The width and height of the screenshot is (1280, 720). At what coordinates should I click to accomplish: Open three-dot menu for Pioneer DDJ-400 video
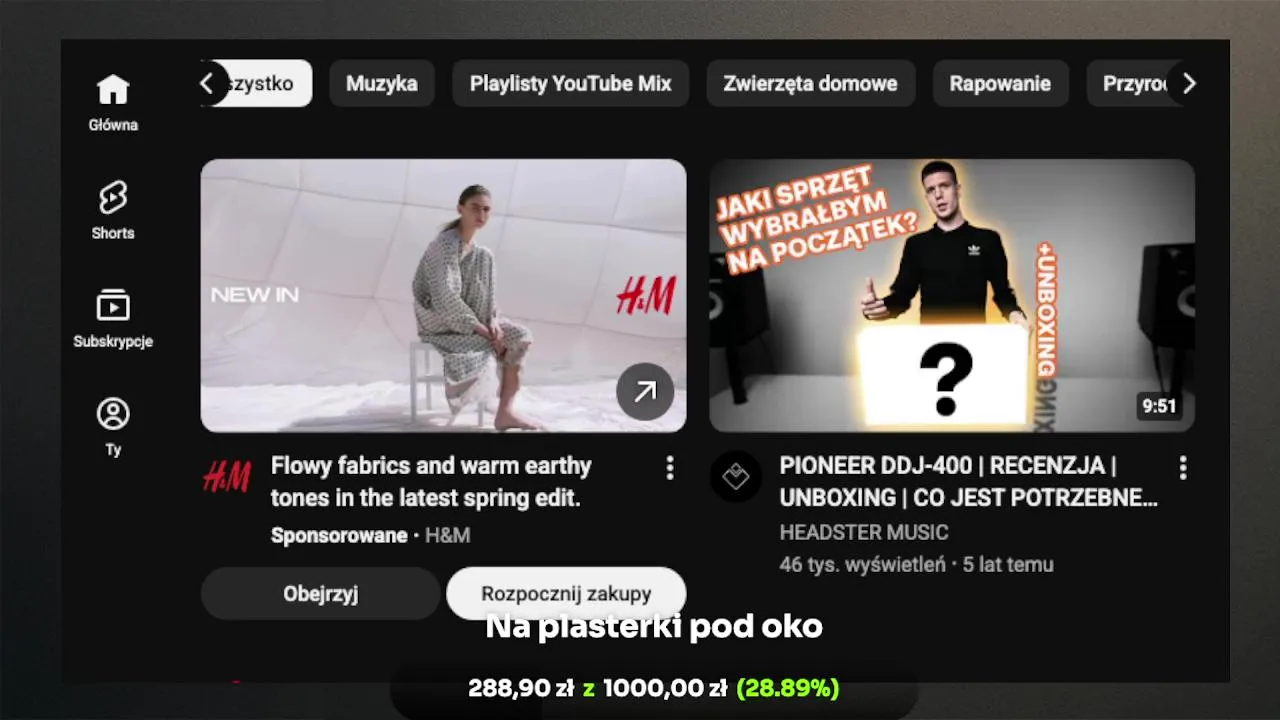tap(1183, 467)
